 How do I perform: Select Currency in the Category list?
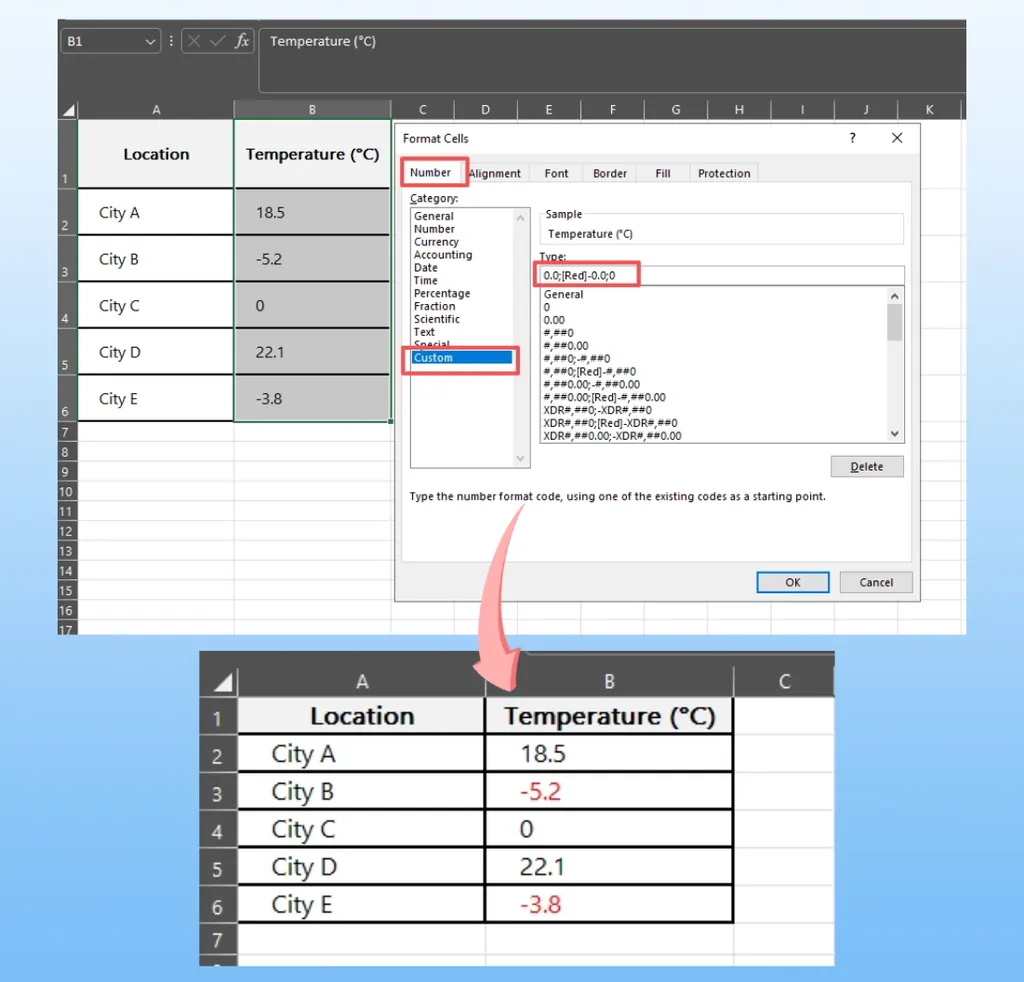(436, 242)
